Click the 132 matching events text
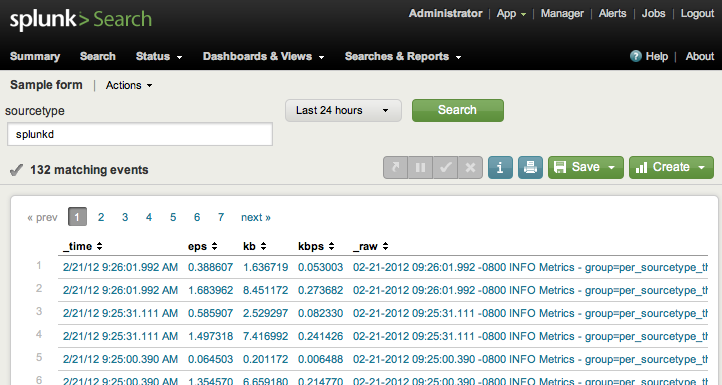This screenshot has height=385, width=722. click(89, 170)
